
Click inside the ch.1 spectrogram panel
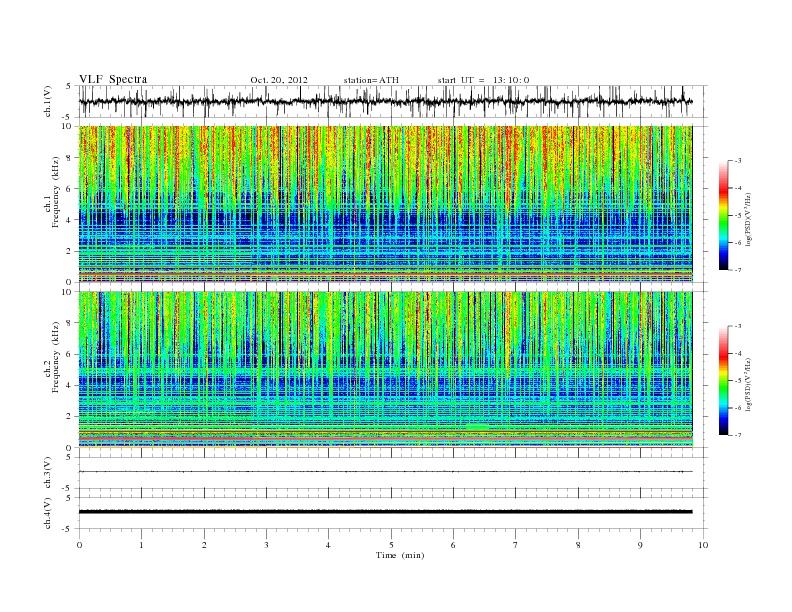click(x=385, y=204)
